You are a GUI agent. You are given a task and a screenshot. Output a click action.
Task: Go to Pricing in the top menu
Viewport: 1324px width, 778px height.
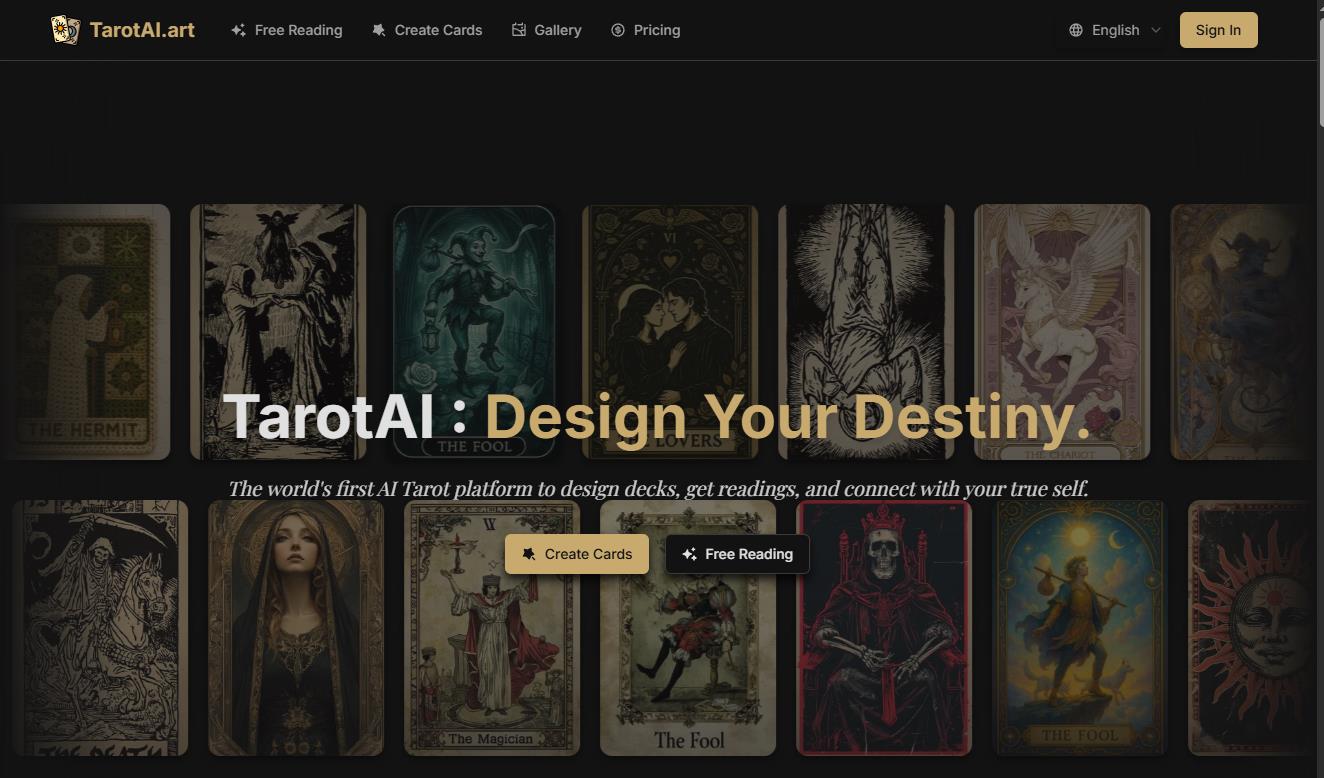646,30
